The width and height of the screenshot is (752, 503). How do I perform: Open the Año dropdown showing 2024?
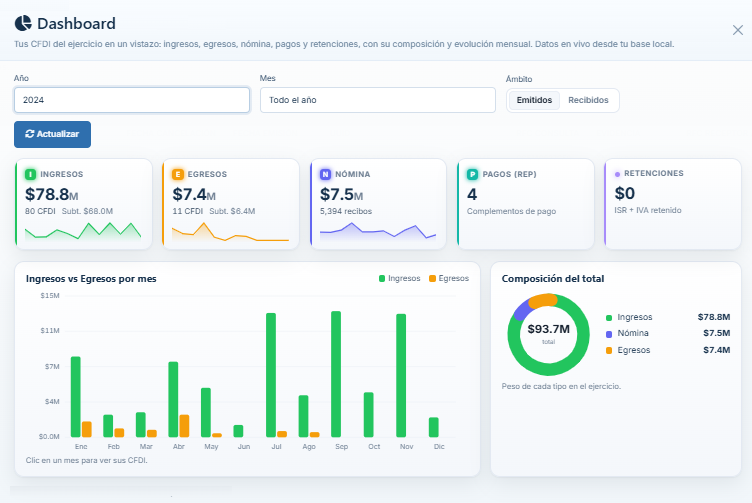pyautogui.click(x=132, y=100)
